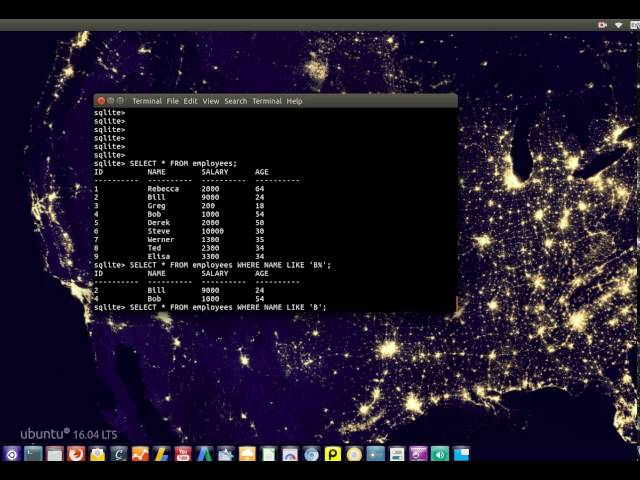Click Bob row in second result set
Viewport: 640px width, 480px height.
click(x=179, y=299)
